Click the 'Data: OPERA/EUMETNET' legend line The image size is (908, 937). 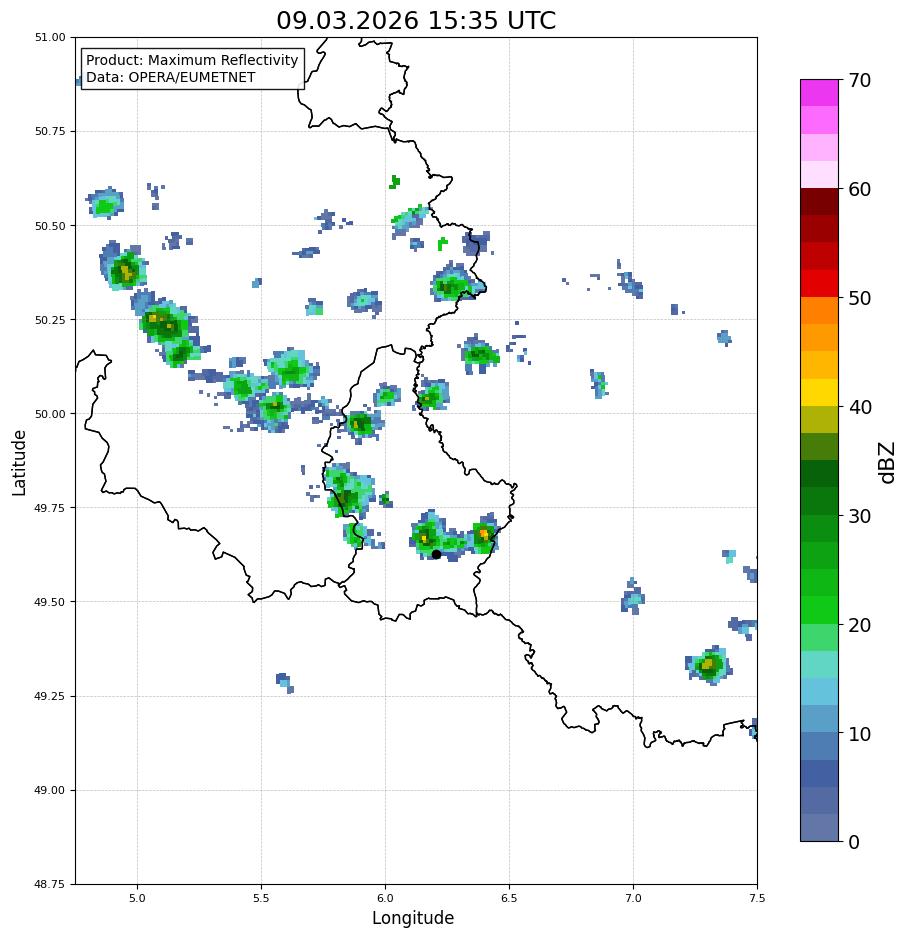[x=170, y=78]
